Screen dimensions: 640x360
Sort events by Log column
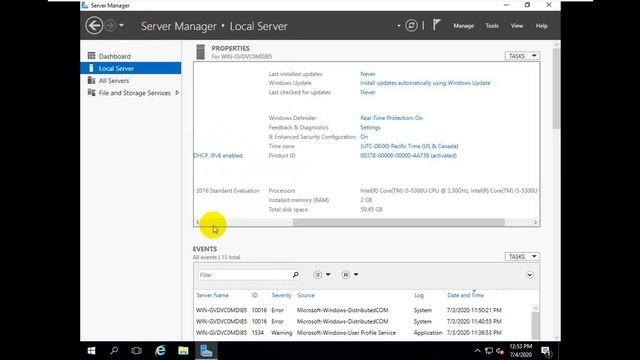[x=419, y=295]
